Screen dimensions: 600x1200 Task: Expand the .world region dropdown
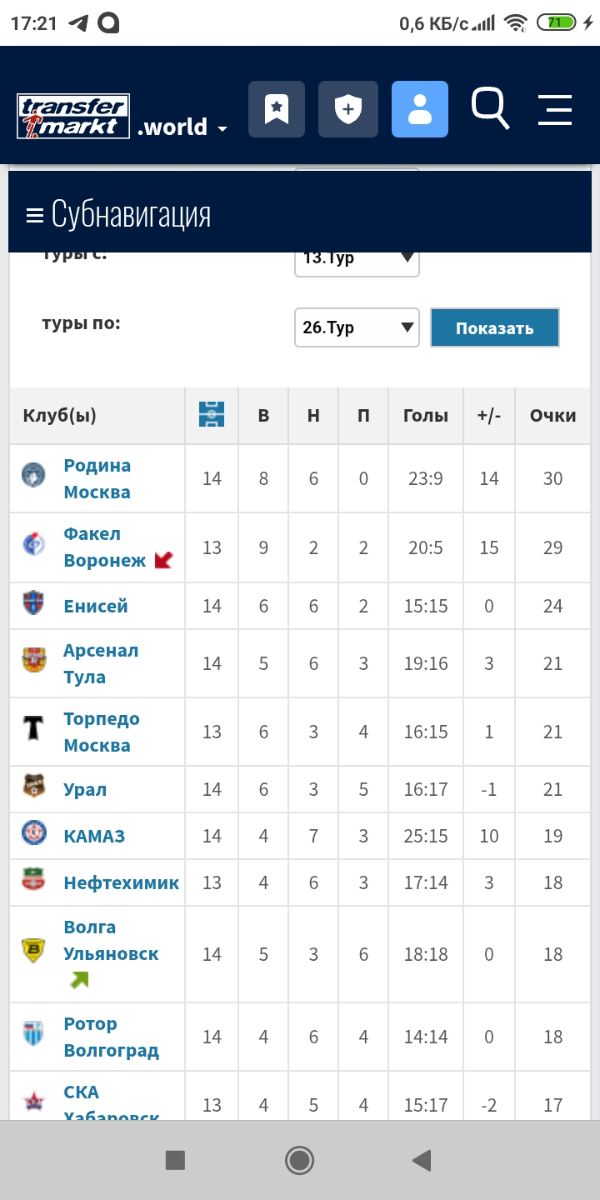(x=183, y=128)
